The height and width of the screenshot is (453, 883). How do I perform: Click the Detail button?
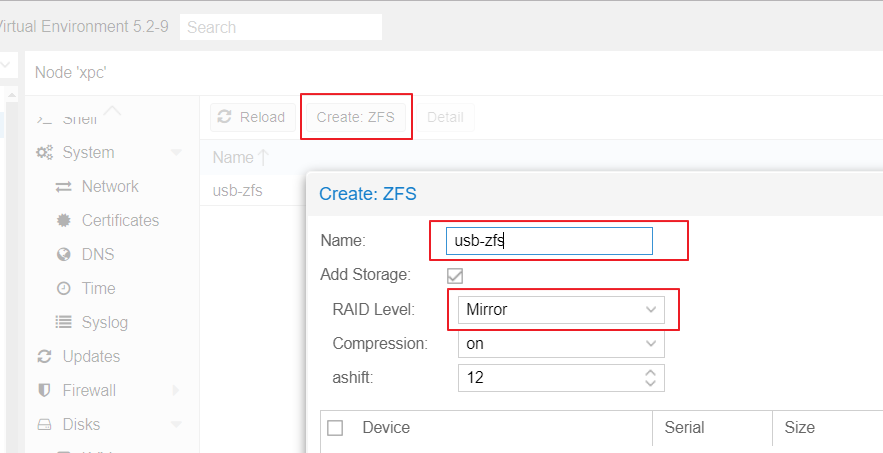(445, 117)
